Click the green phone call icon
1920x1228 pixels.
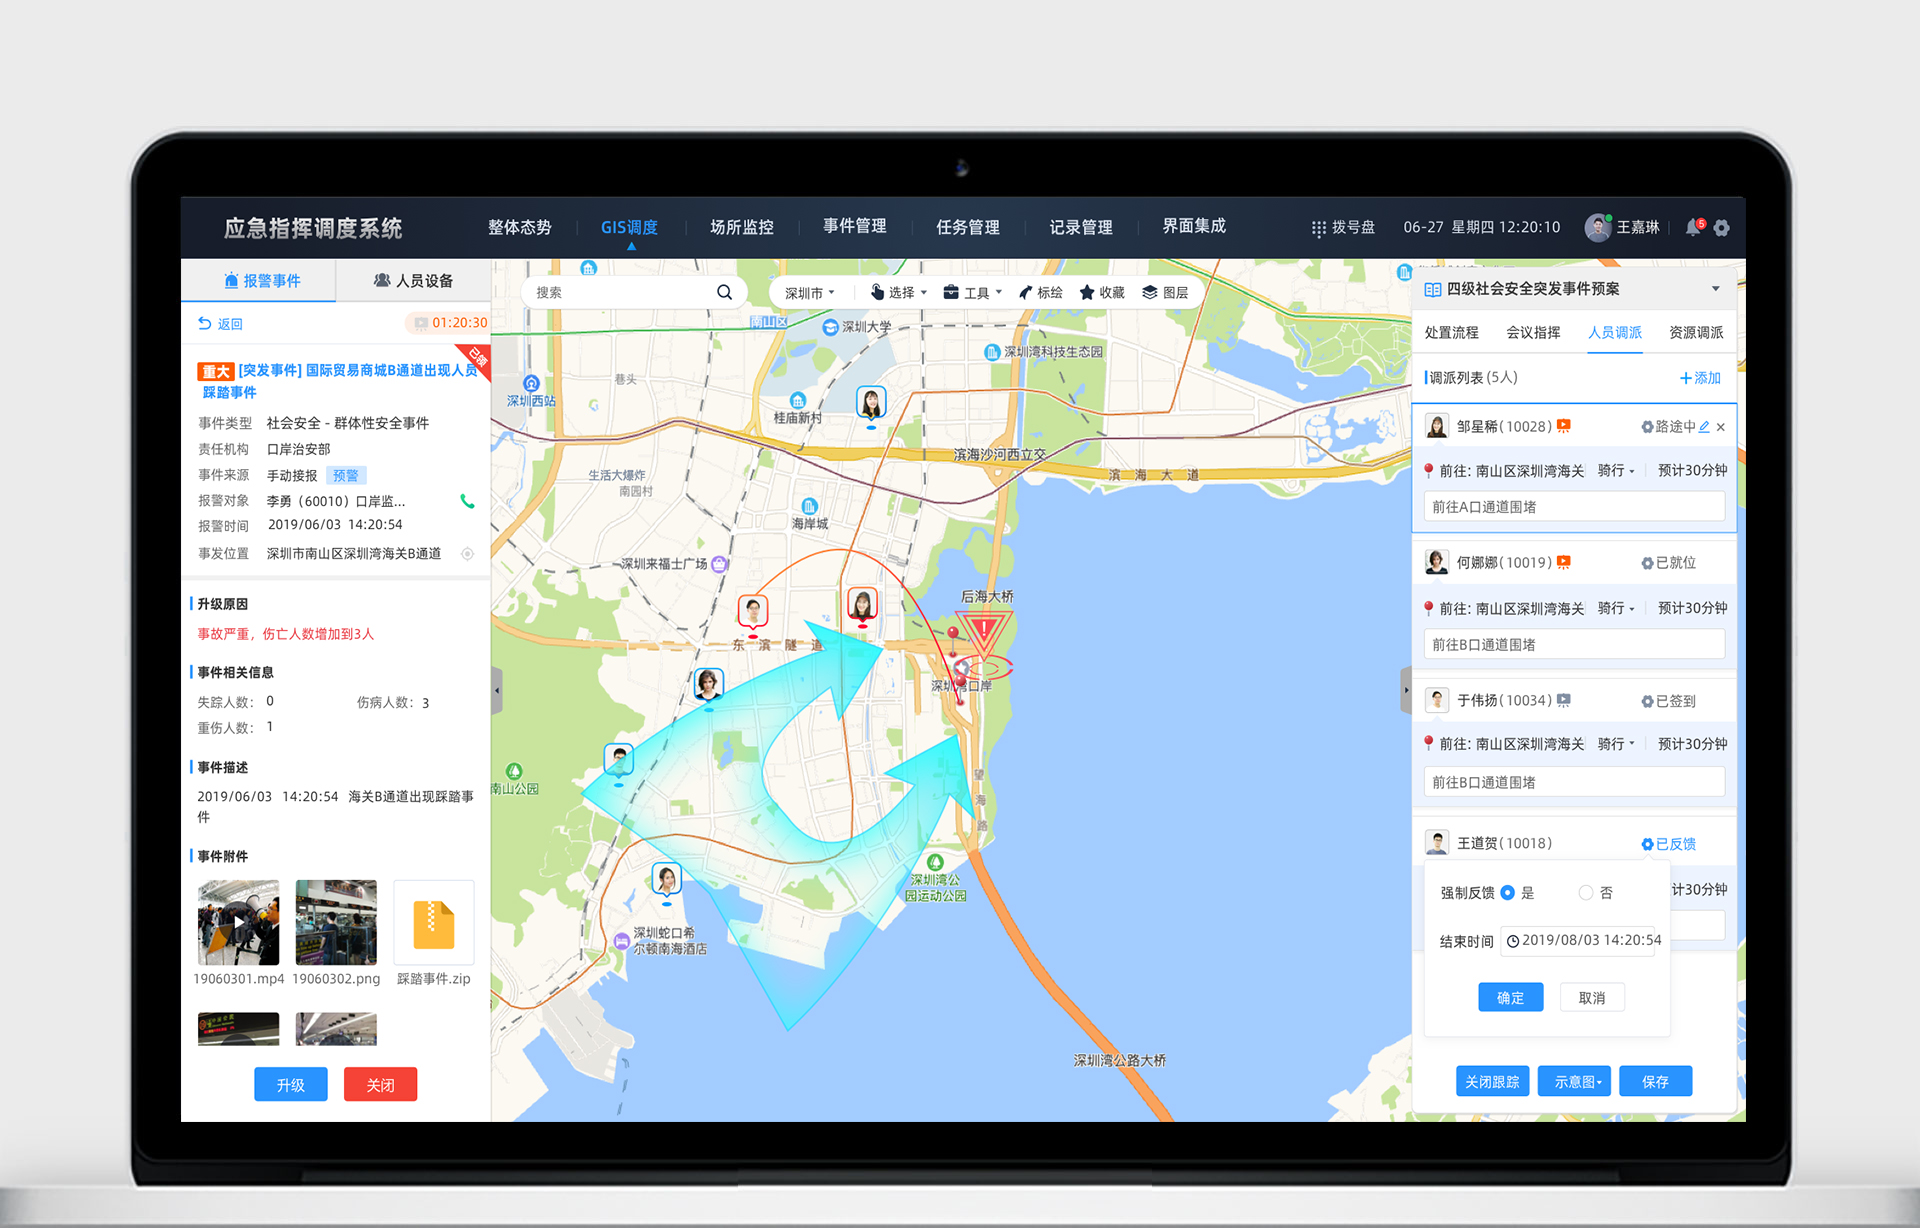467,501
